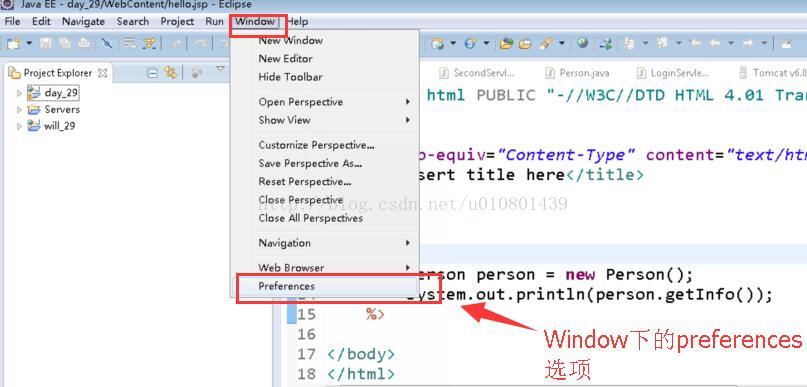Viewport: 807px width, 387px height.
Task: Close the Project Explorer view tab
Action: tap(102, 73)
